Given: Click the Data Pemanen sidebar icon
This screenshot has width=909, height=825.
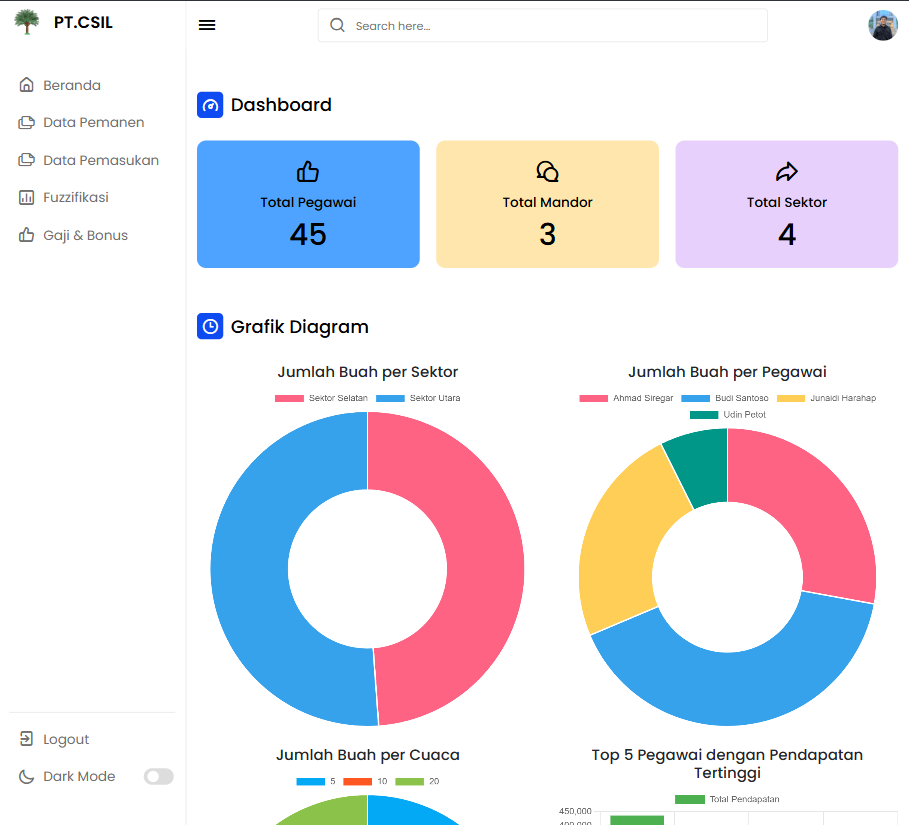Looking at the screenshot, I should tap(26, 122).
